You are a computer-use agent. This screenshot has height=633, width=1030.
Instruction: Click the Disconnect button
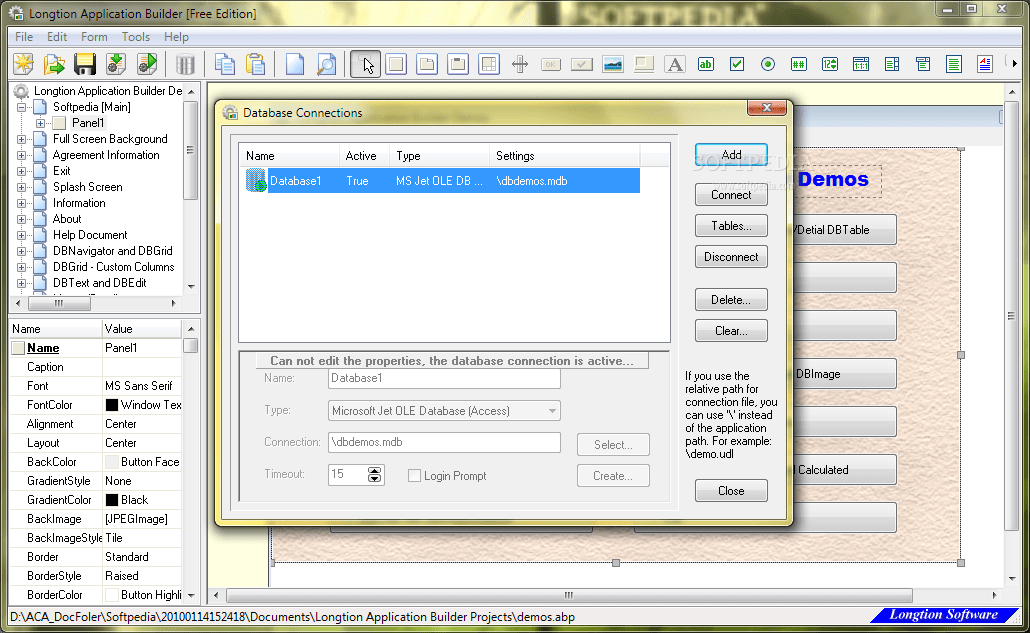click(731, 256)
